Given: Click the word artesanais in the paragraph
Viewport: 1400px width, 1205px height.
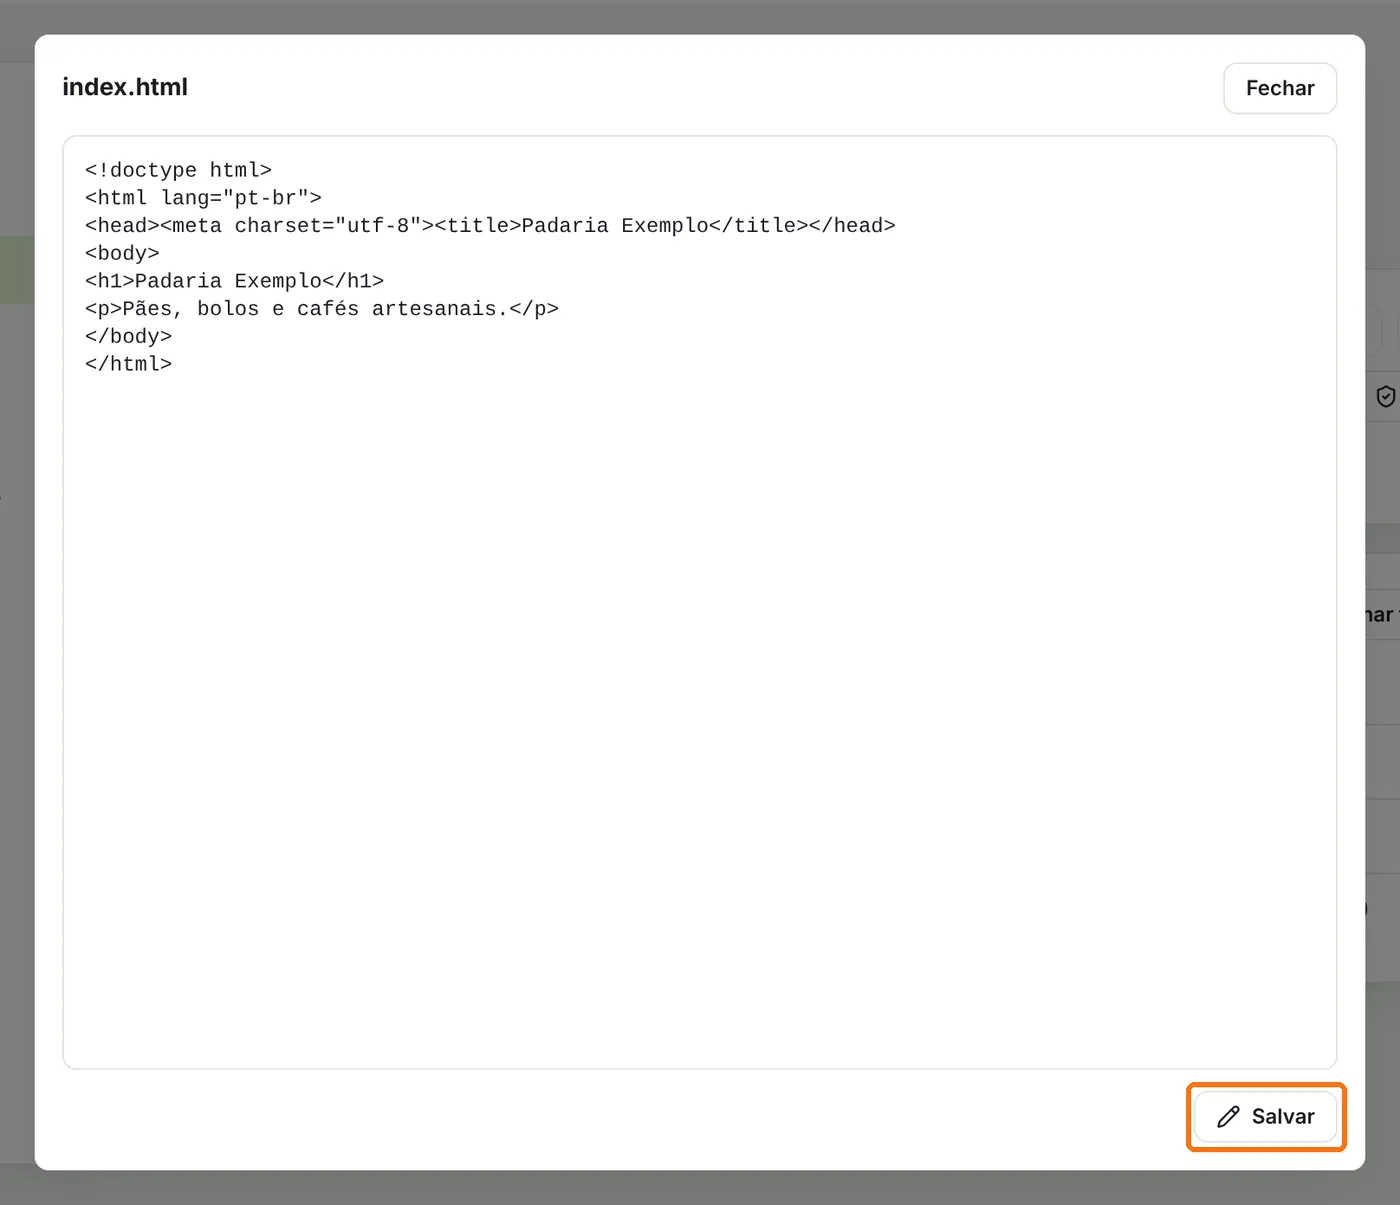Looking at the screenshot, I should (434, 309).
